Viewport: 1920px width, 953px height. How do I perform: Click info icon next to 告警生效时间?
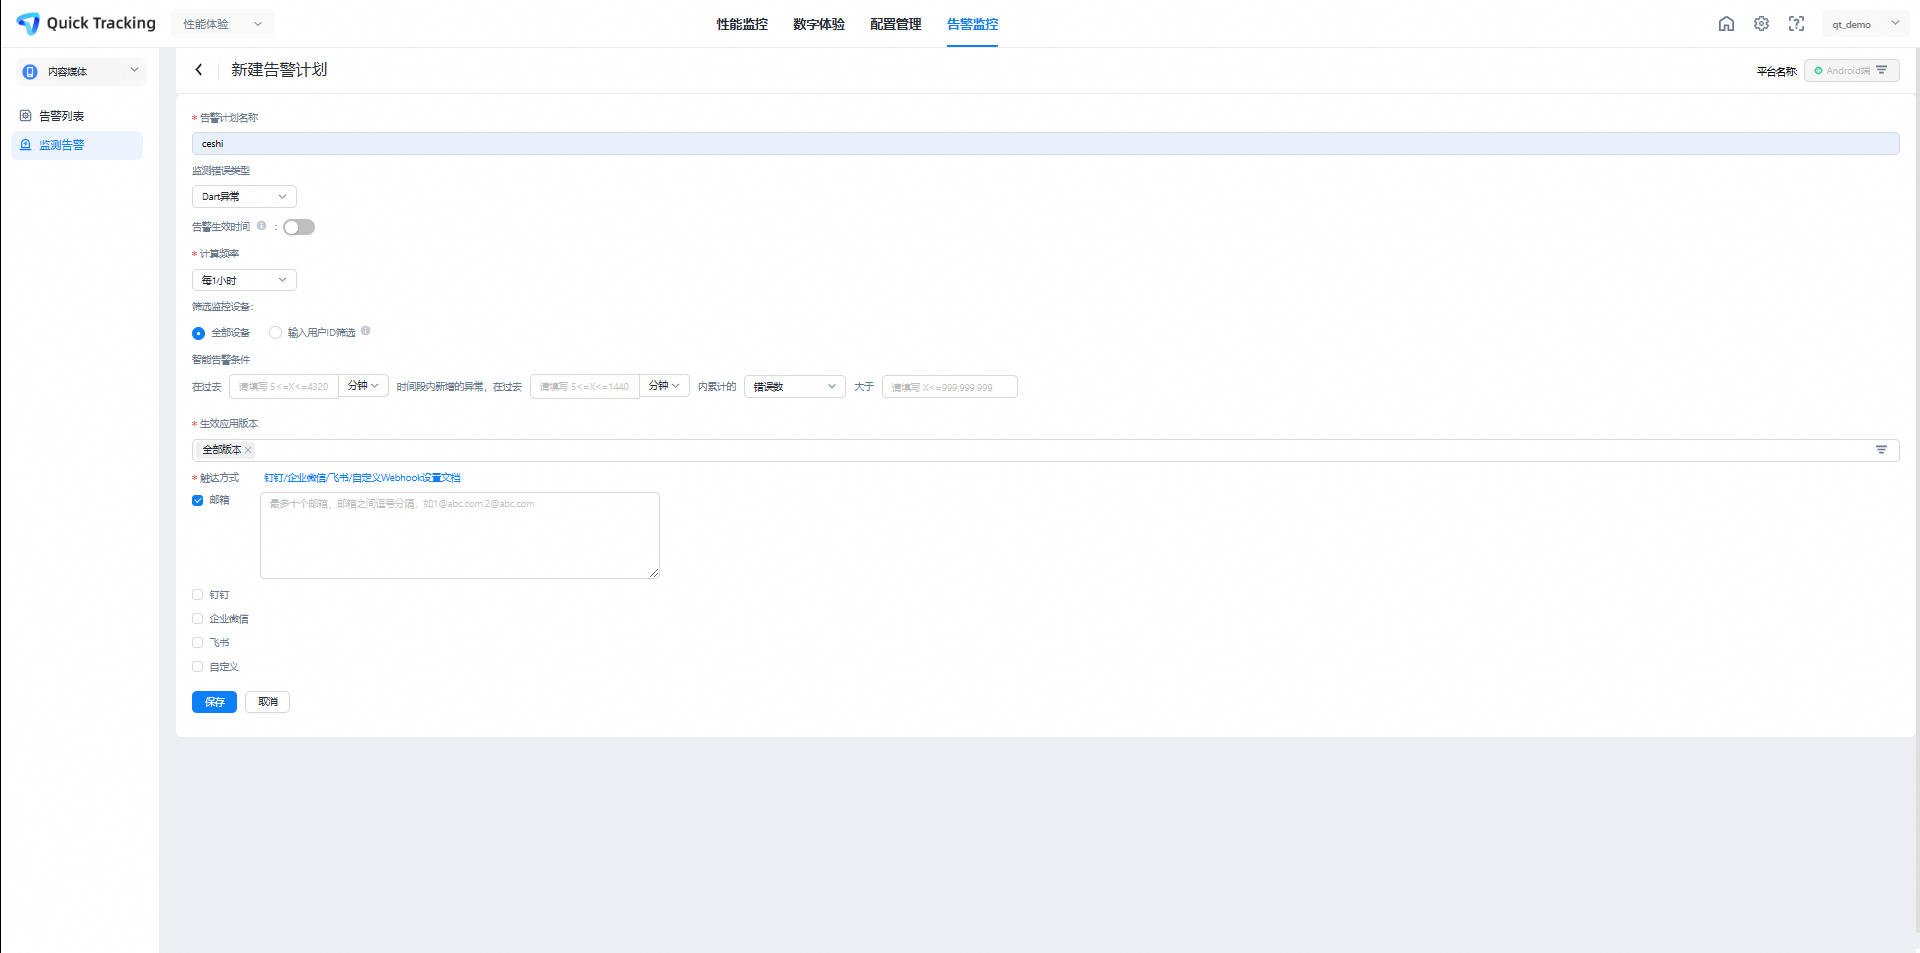(x=262, y=226)
